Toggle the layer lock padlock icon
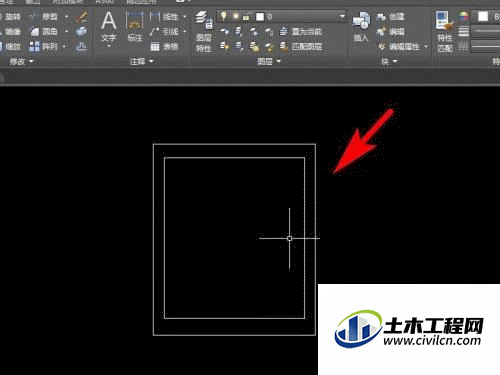Viewport: 500px width, 375px height. (247, 16)
